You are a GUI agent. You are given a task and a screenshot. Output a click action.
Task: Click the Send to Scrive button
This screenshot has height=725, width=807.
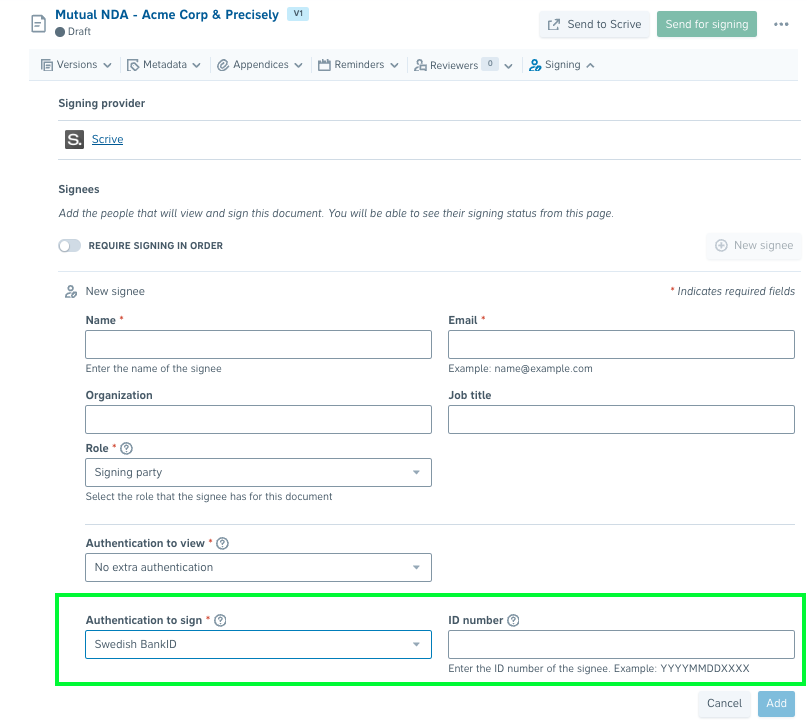pos(594,25)
